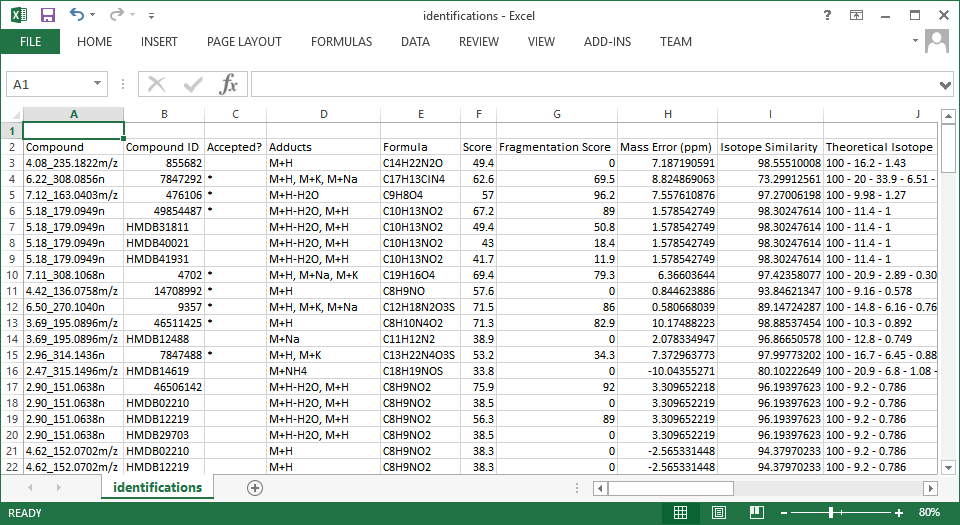The height and width of the screenshot is (525, 960).
Task: Click the horizontal scrollbar left arrow
Action: (600, 488)
